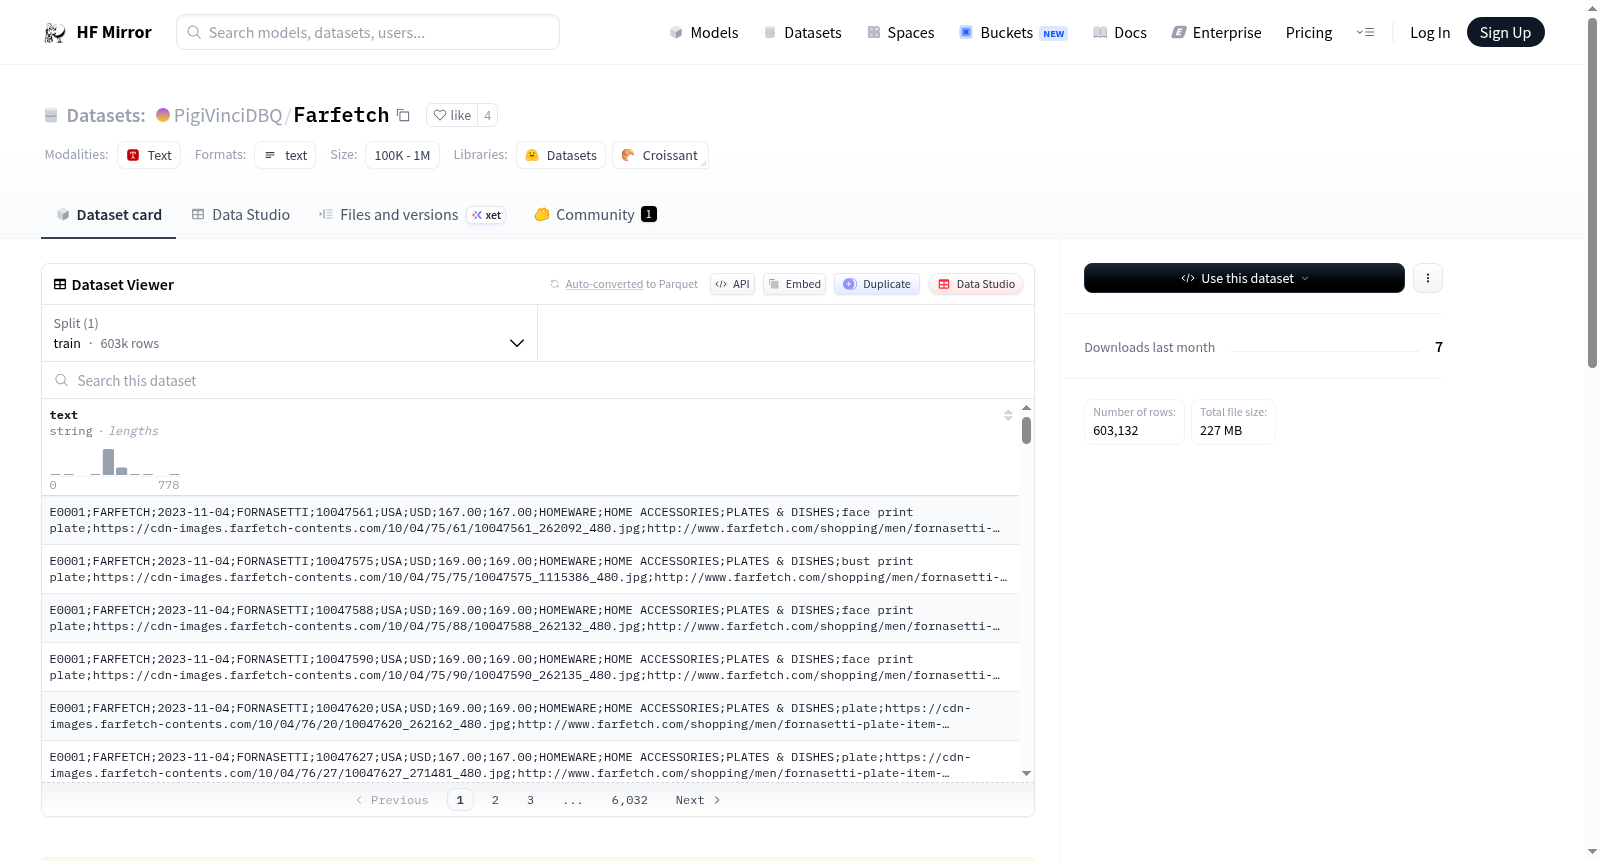Image resolution: width=1600 pixels, height=861 pixels.
Task: Click the HF Mirror logo icon
Action: 55,33
